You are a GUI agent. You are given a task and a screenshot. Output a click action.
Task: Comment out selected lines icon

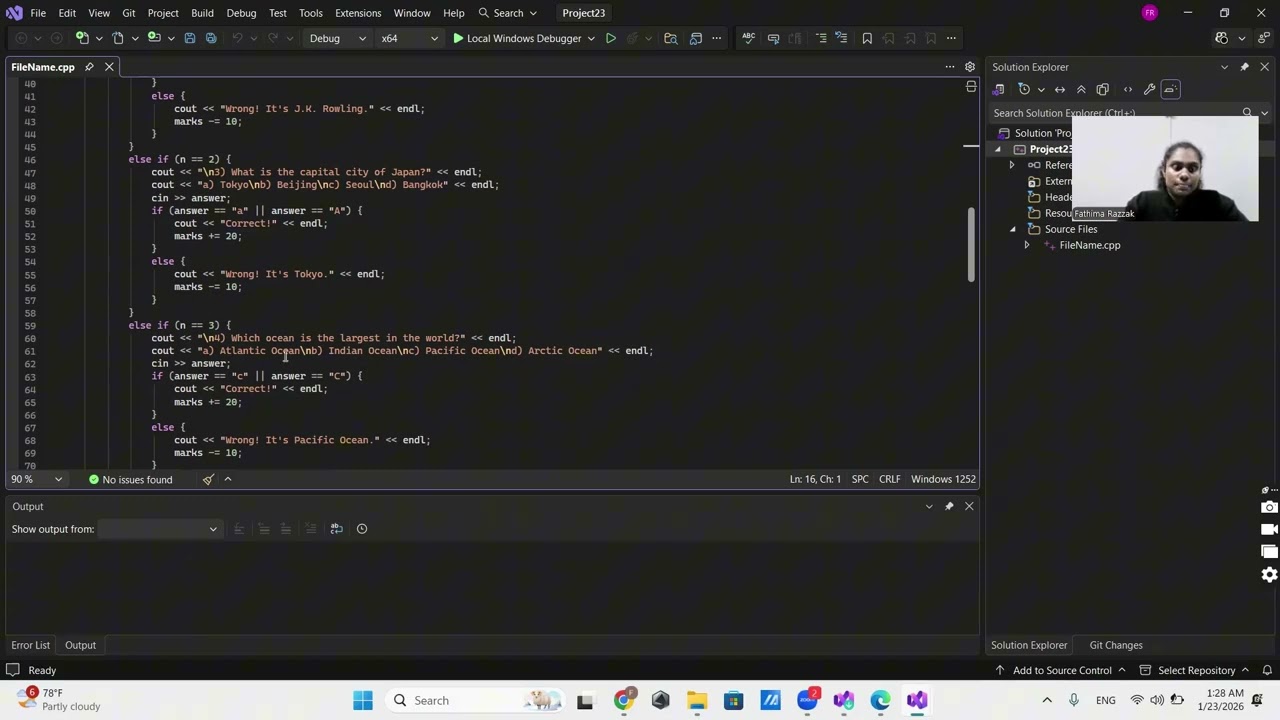821,38
